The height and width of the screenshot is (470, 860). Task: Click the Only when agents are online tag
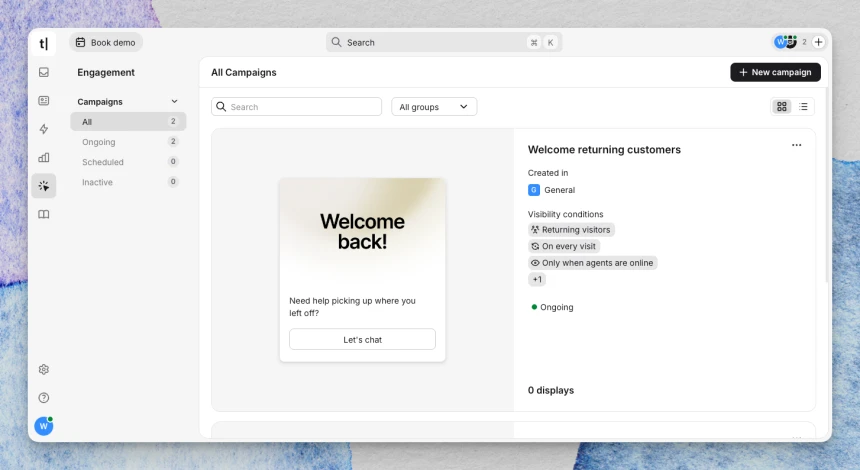(x=592, y=263)
